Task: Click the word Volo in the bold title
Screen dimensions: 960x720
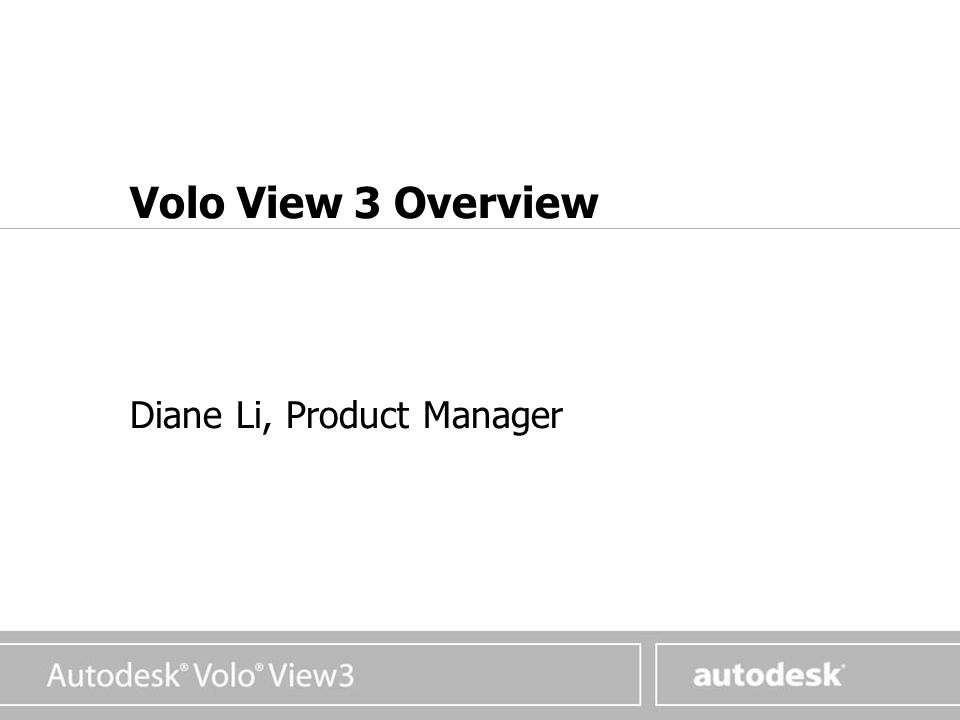Action: click(x=176, y=202)
